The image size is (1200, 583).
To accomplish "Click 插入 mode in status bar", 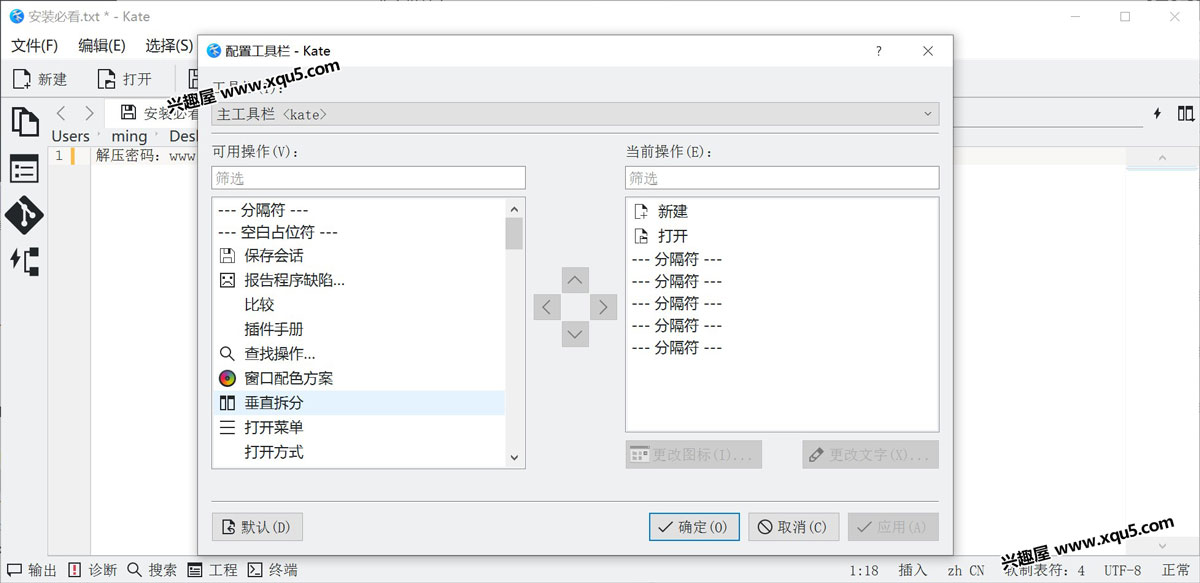I will tap(913, 570).
